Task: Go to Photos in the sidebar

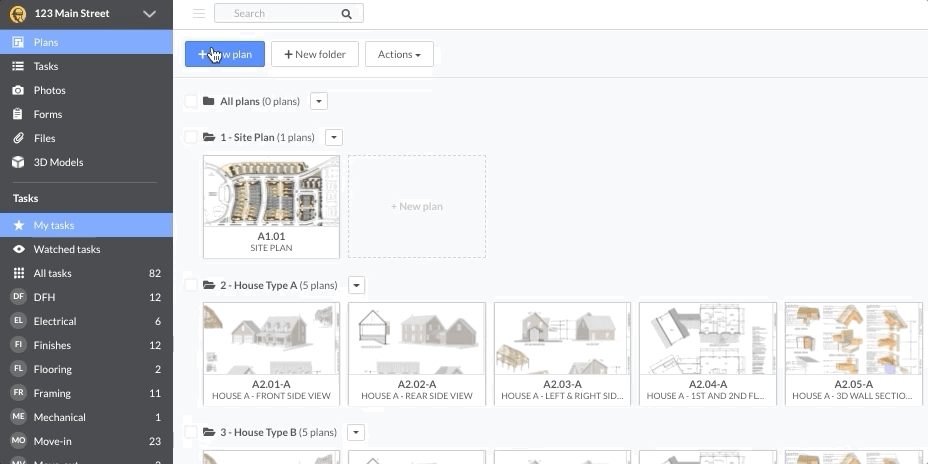Action: 86,90
